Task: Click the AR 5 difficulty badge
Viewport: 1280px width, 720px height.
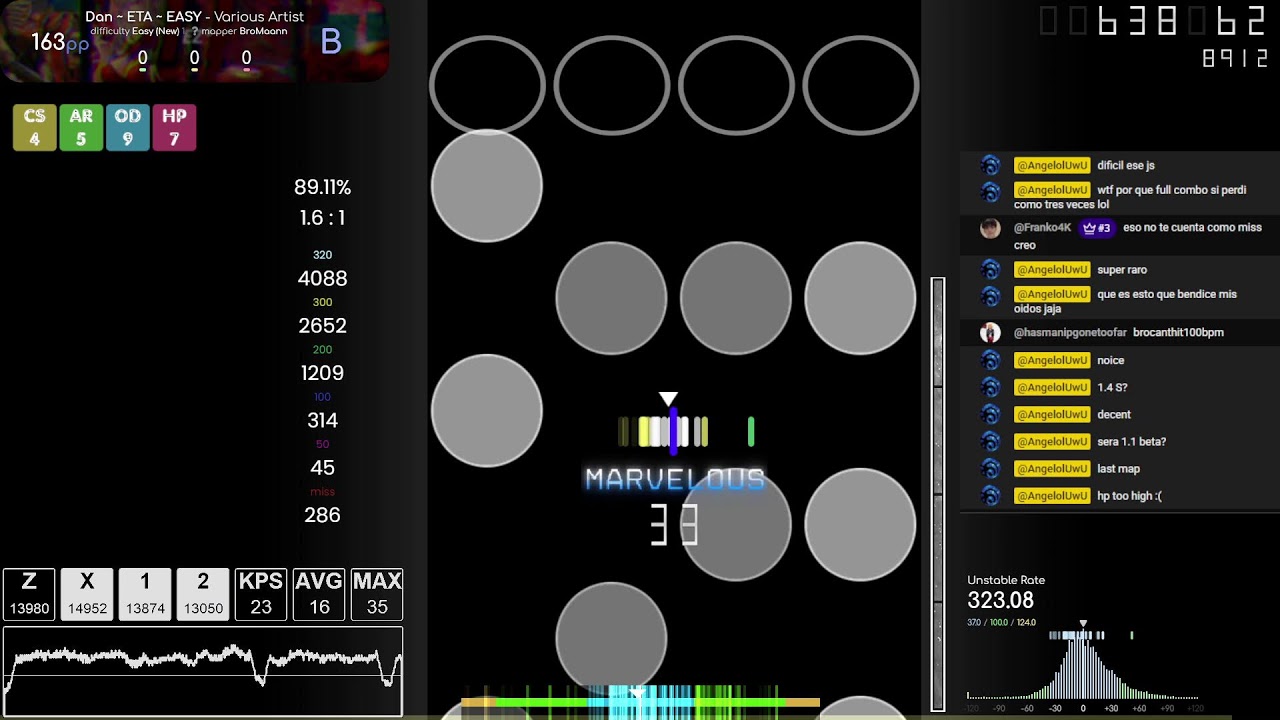Action: (x=81, y=128)
